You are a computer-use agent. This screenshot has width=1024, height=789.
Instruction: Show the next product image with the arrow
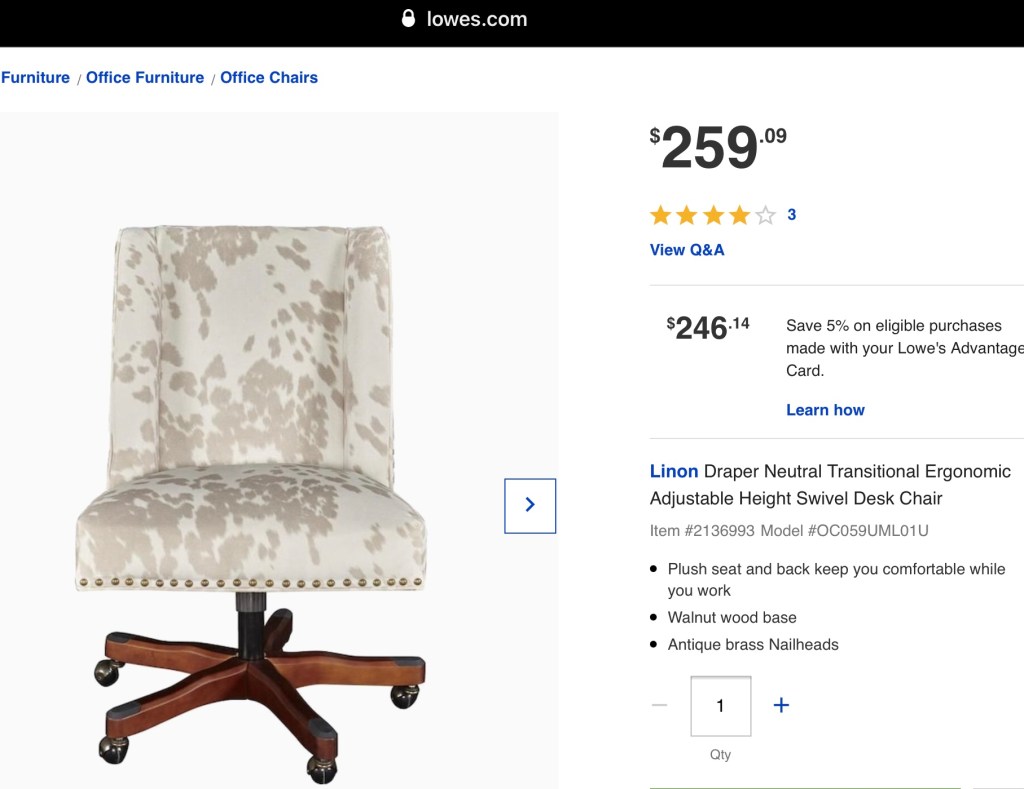[530, 505]
